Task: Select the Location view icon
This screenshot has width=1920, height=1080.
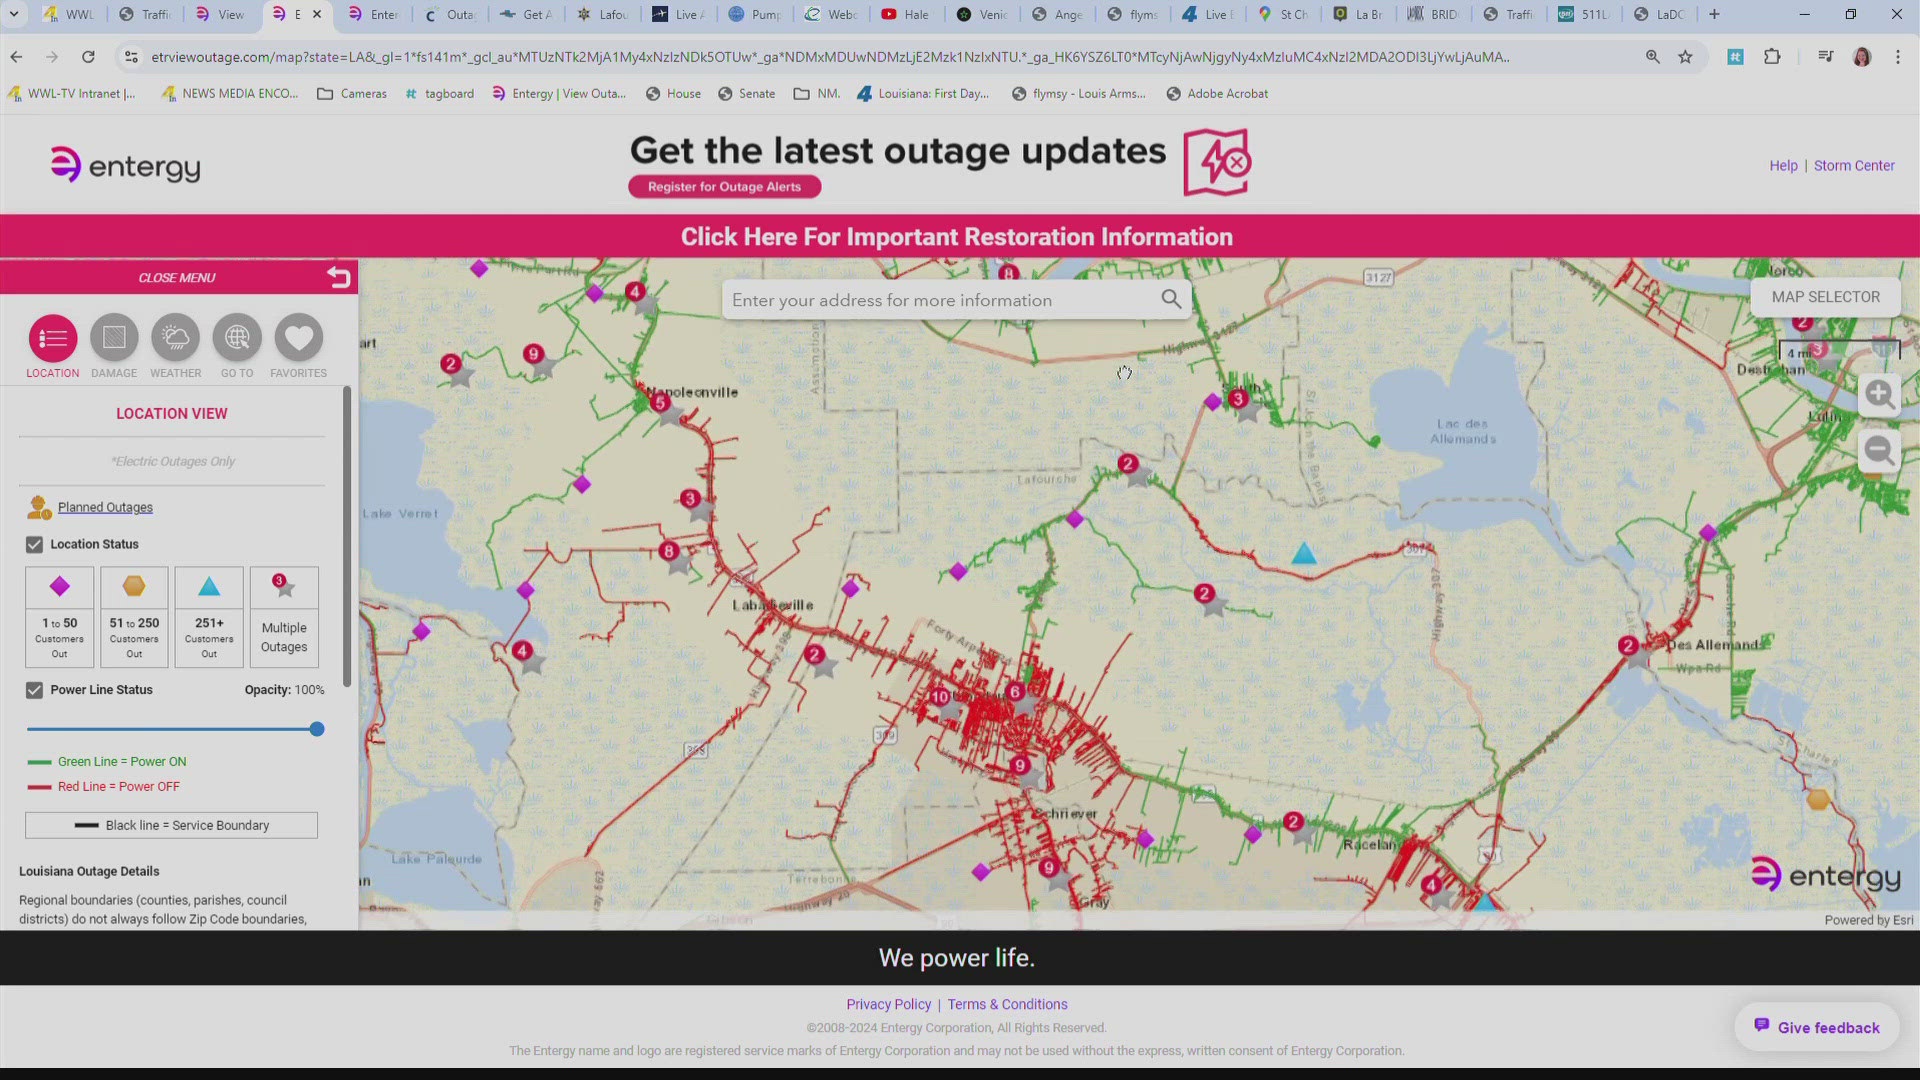Action: (x=53, y=339)
